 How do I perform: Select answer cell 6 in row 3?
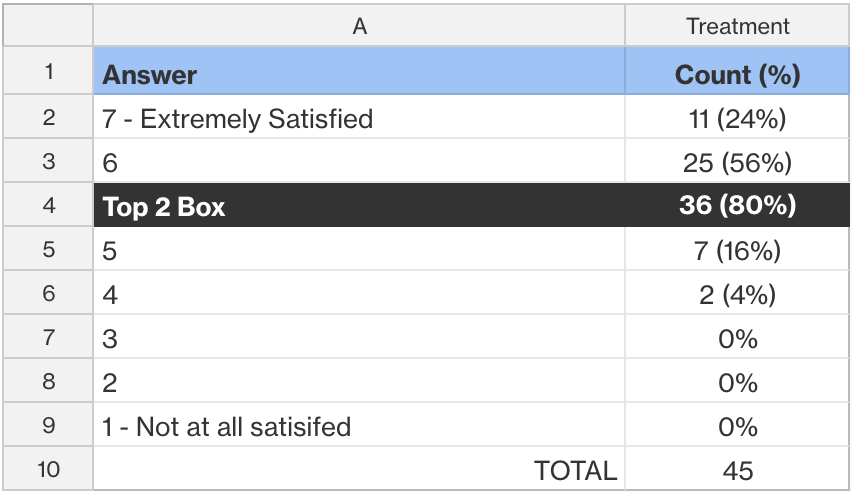click(x=359, y=160)
